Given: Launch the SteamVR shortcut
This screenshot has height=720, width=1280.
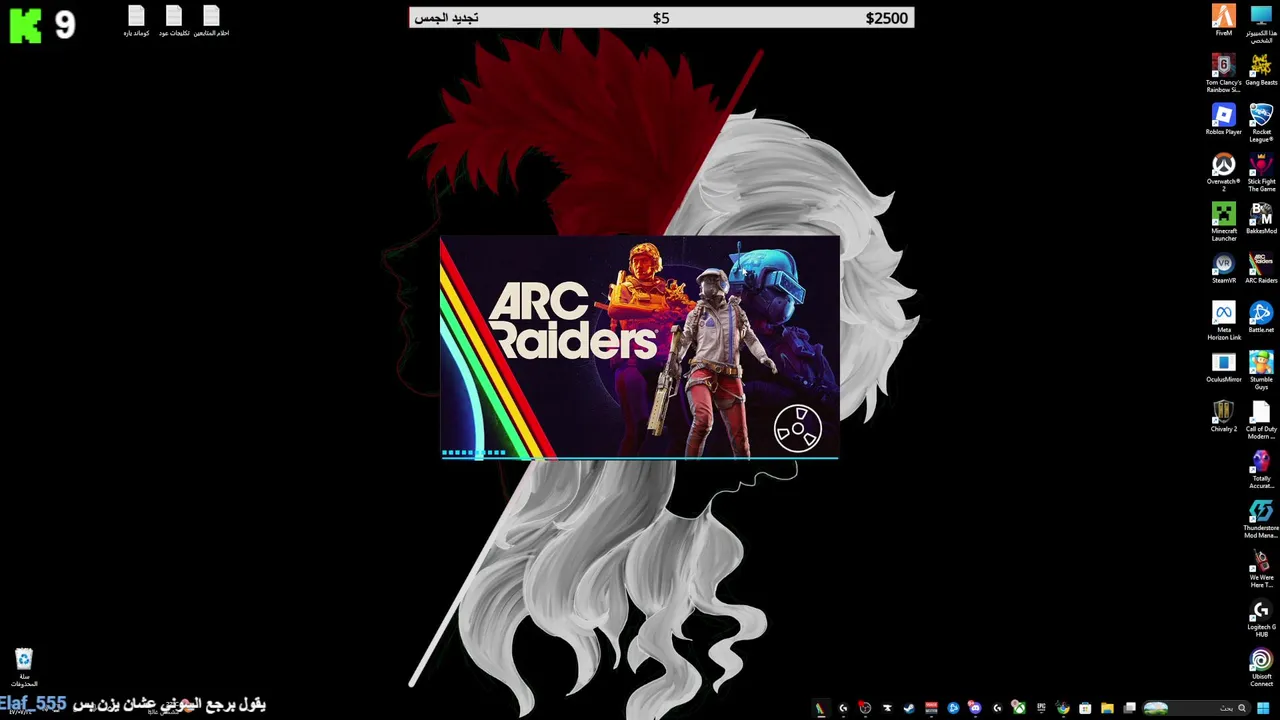Looking at the screenshot, I should (x=1224, y=268).
